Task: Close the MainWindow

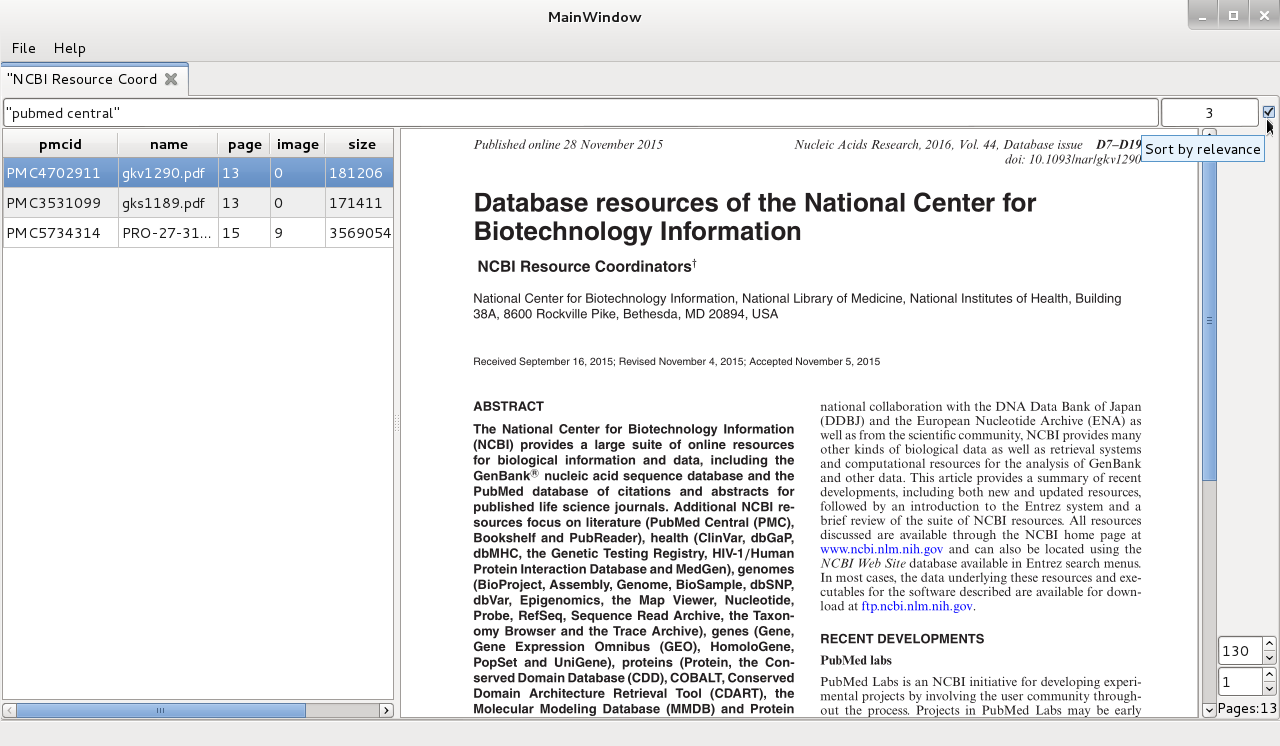Action: pyautogui.click(x=1263, y=15)
